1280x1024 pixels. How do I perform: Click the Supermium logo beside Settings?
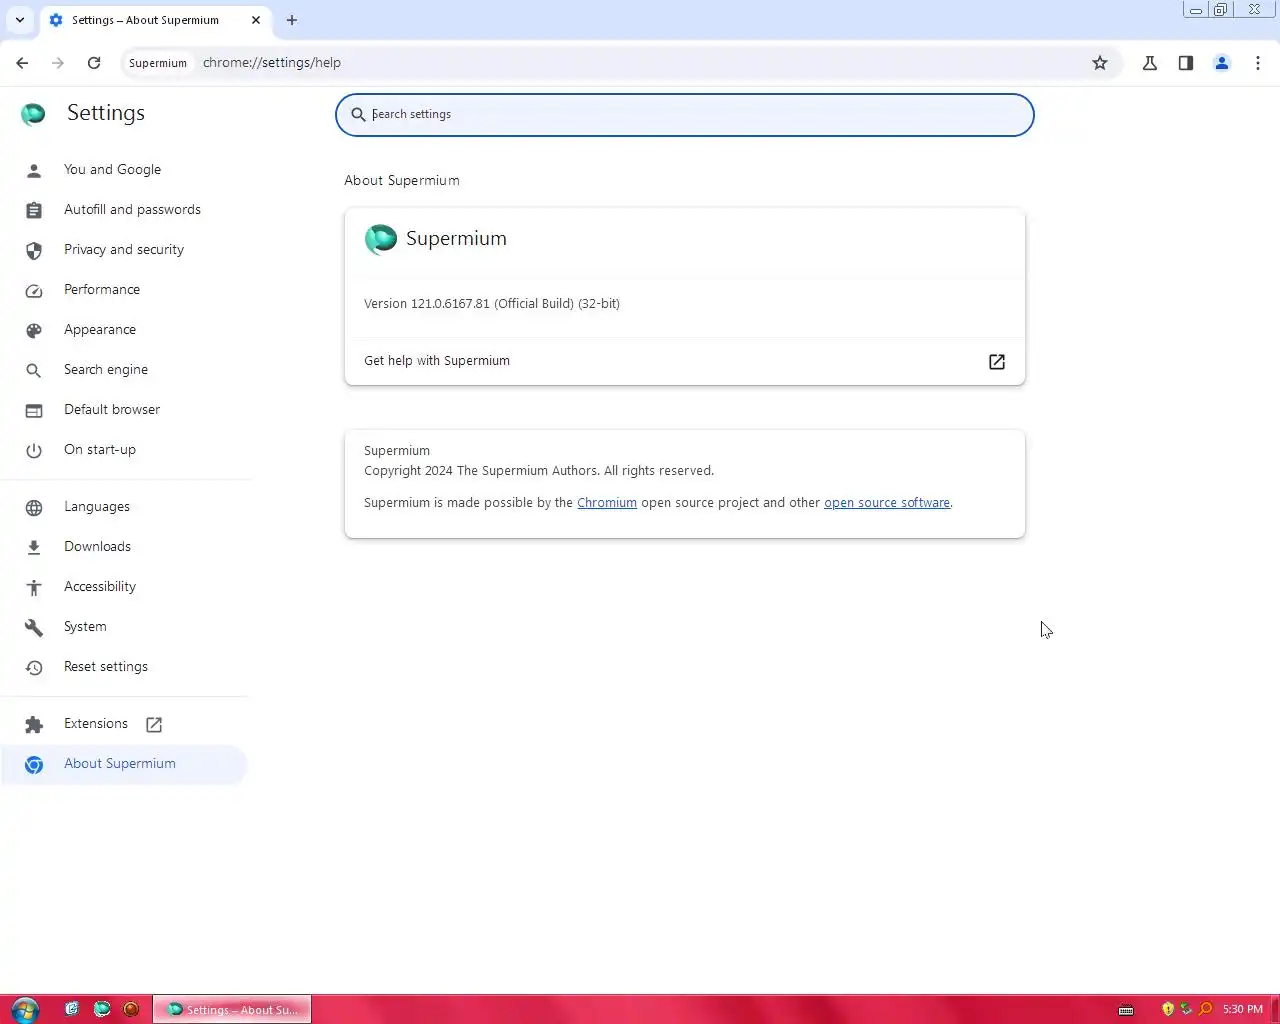point(33,114)
